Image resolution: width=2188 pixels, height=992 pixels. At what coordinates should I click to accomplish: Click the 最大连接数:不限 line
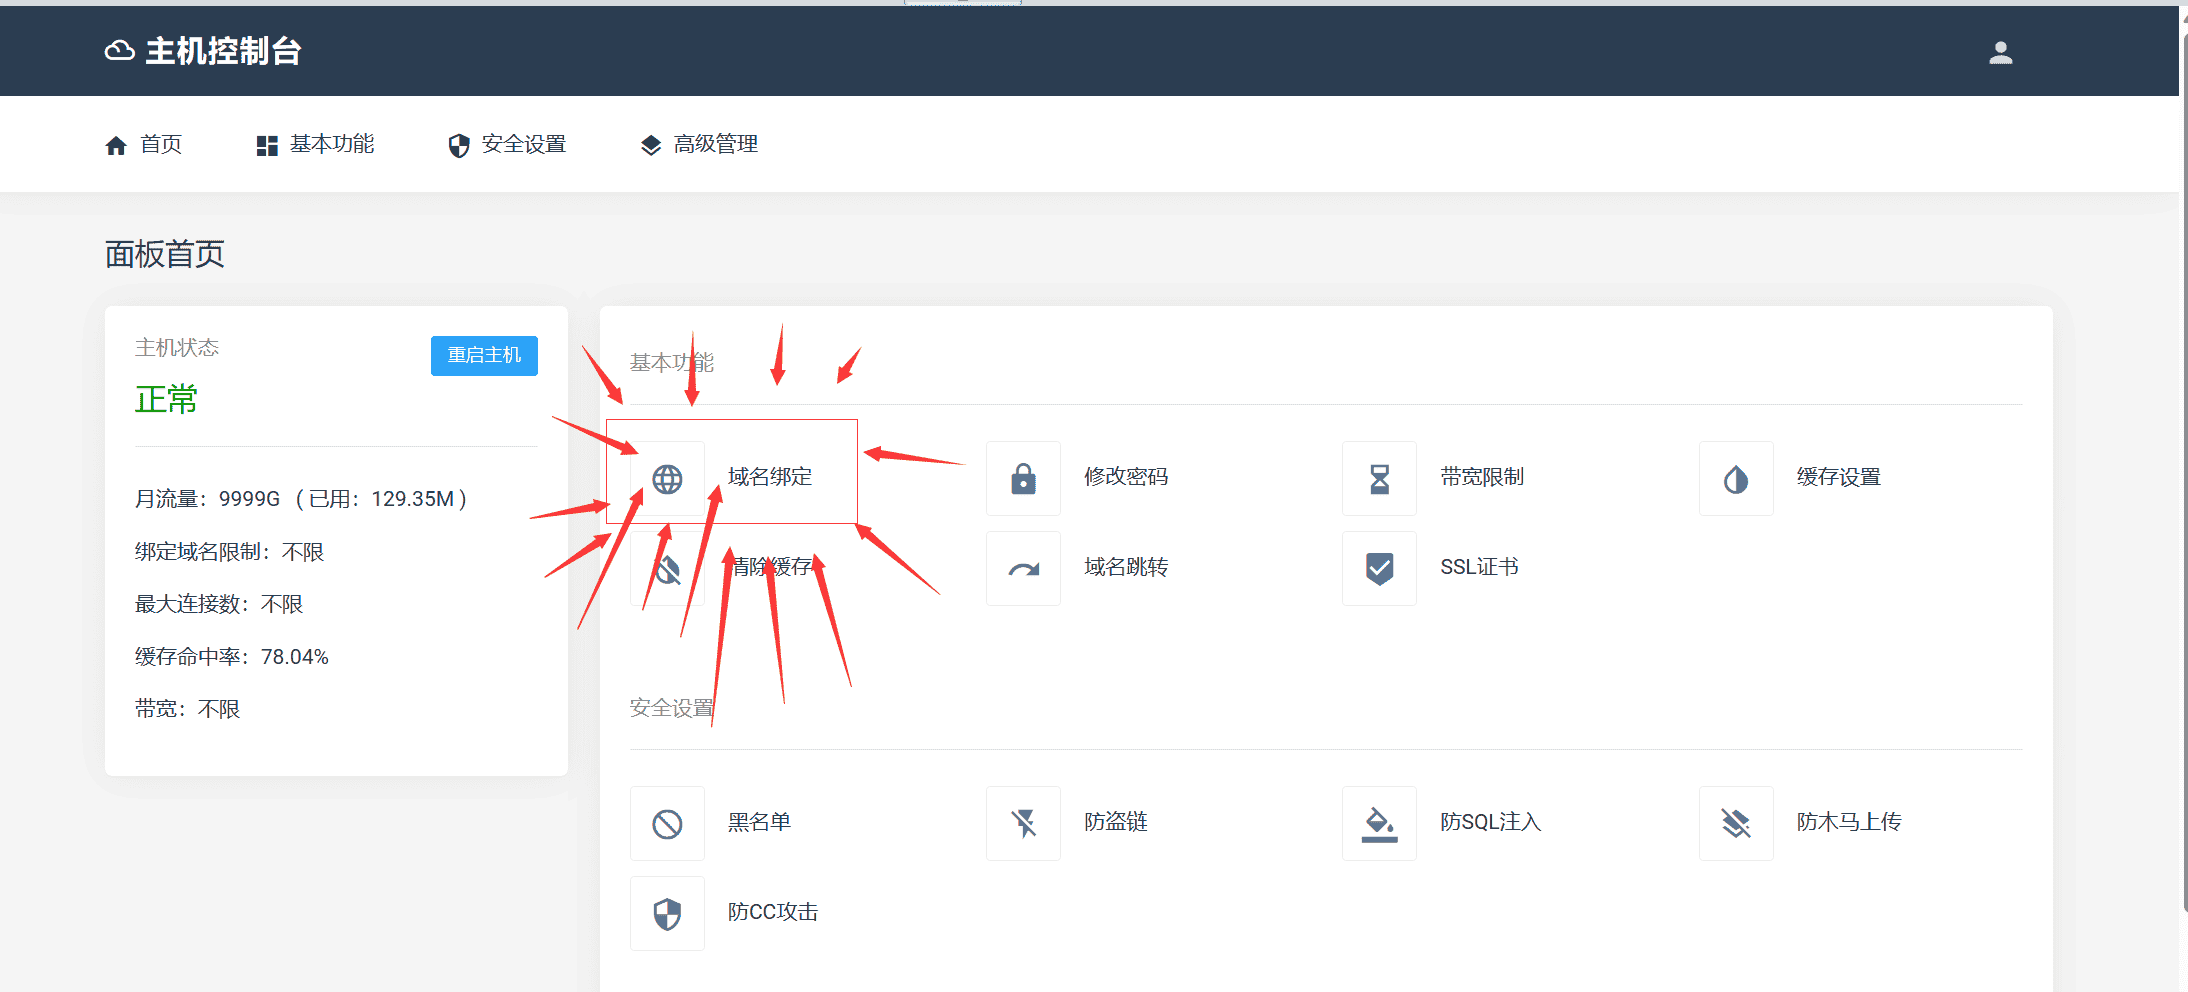[219, 604]
